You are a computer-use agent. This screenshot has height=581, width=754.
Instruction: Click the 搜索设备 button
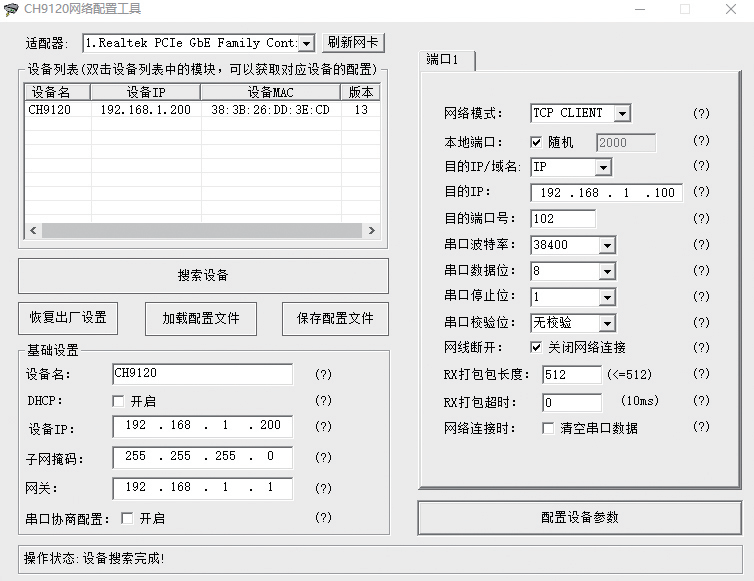coord(203,276)
